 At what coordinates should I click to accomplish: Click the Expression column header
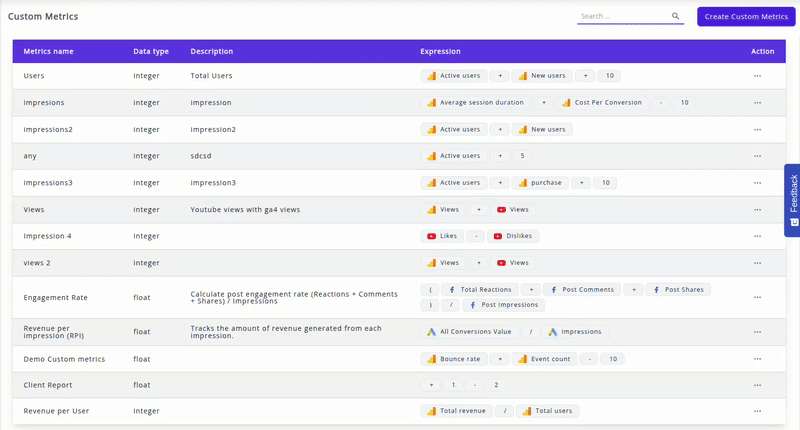click(x=440, y=51)
